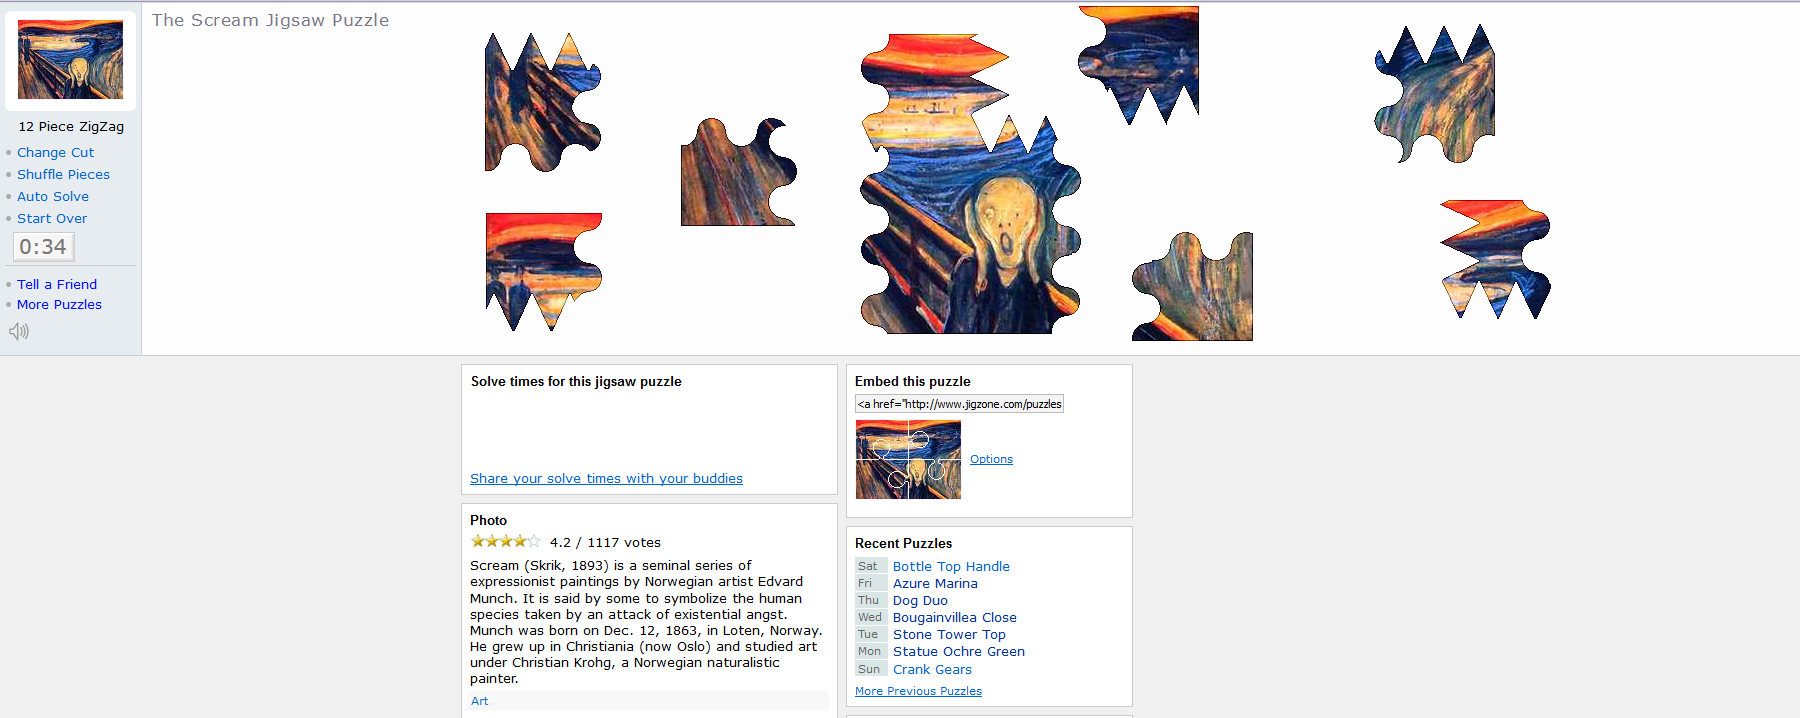The width and height of the screenshot is (1800, 718).
Task: Open the Change Cut option
Action: coord(55,153)
